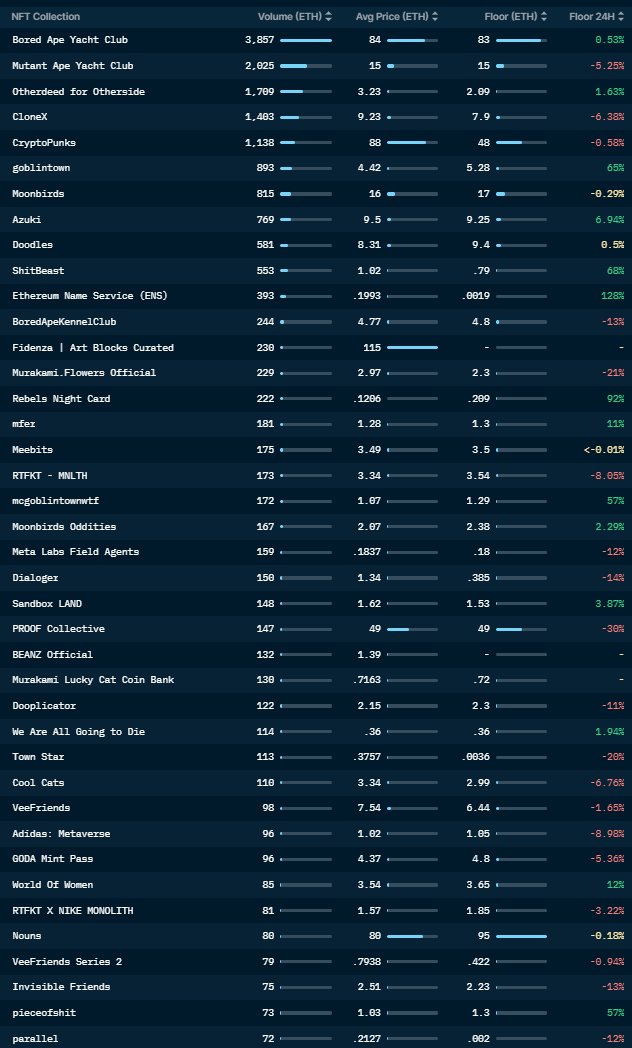The width and height of the screenshot is (632, 1048).
Task: Select Invisible Friends collection name
Action: pos(61,987)
